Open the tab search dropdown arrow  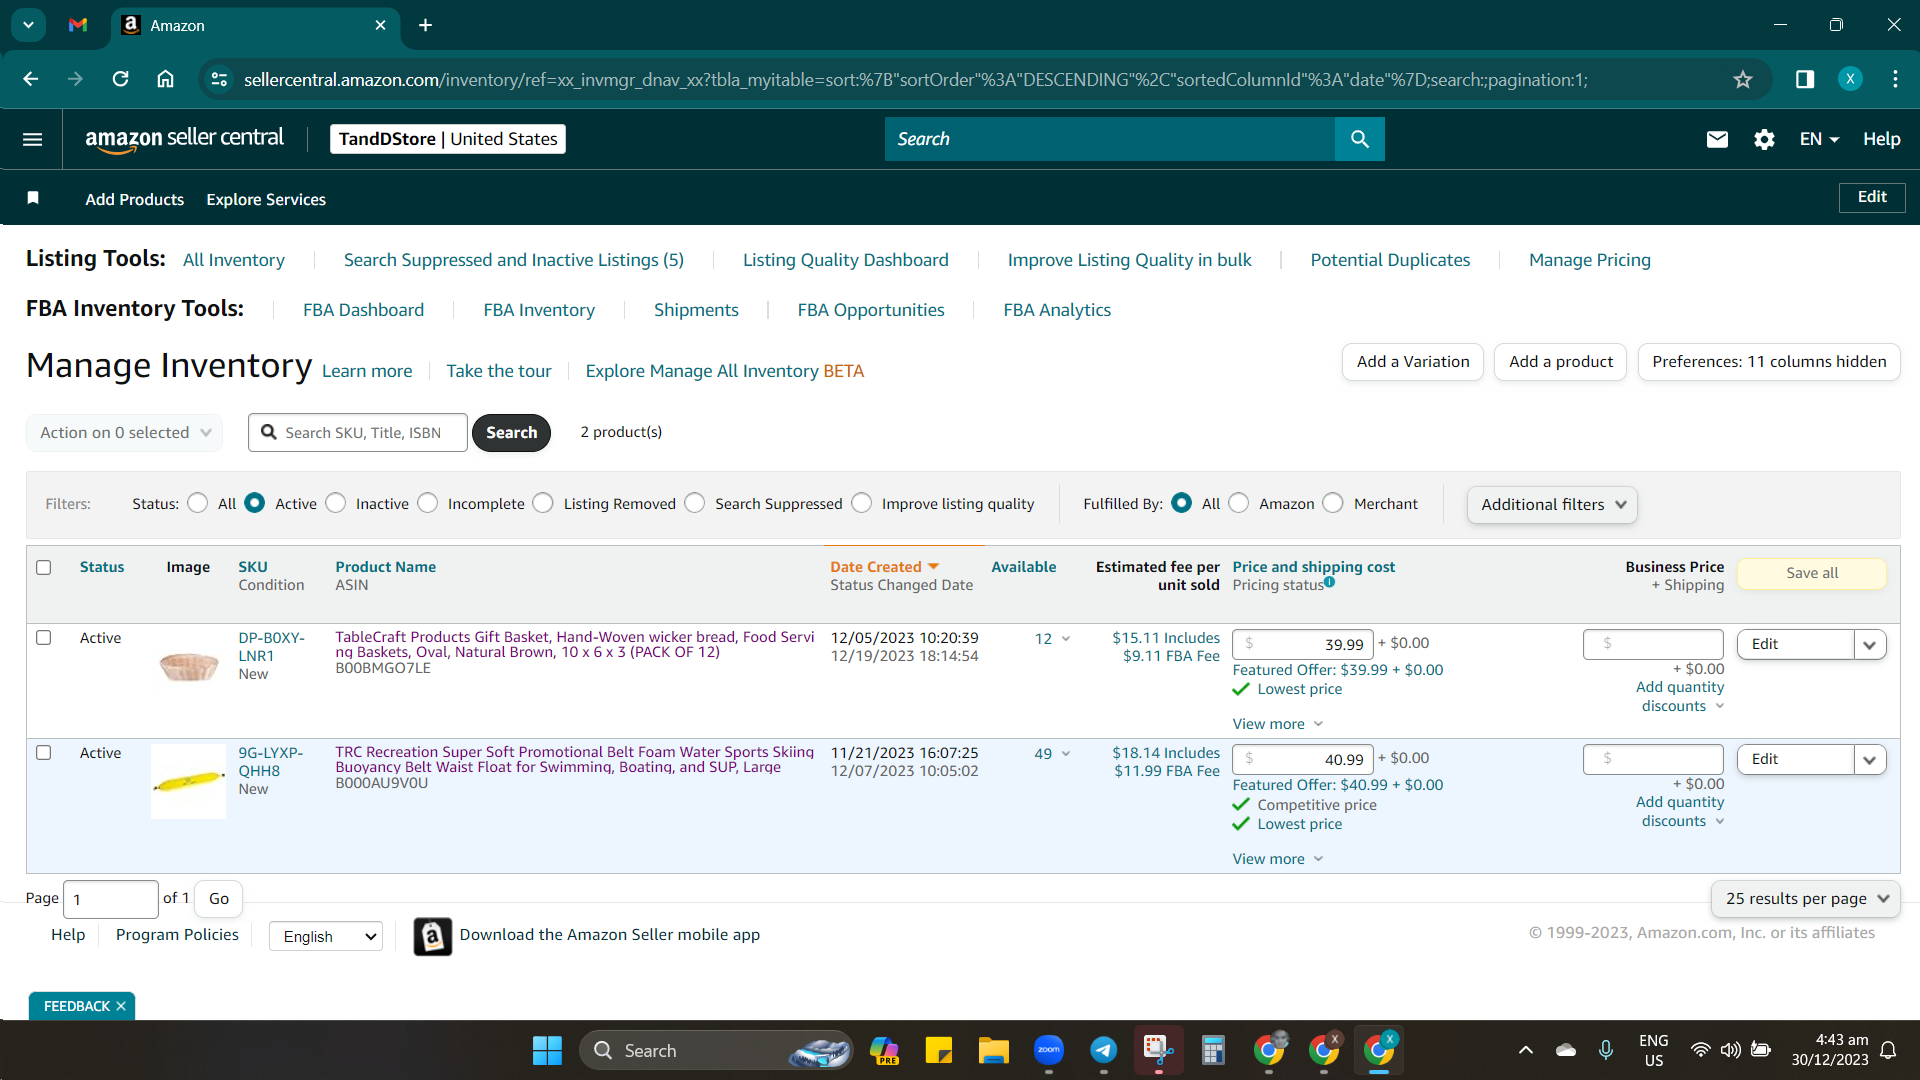pyautogui.click(x=28, y=25)
